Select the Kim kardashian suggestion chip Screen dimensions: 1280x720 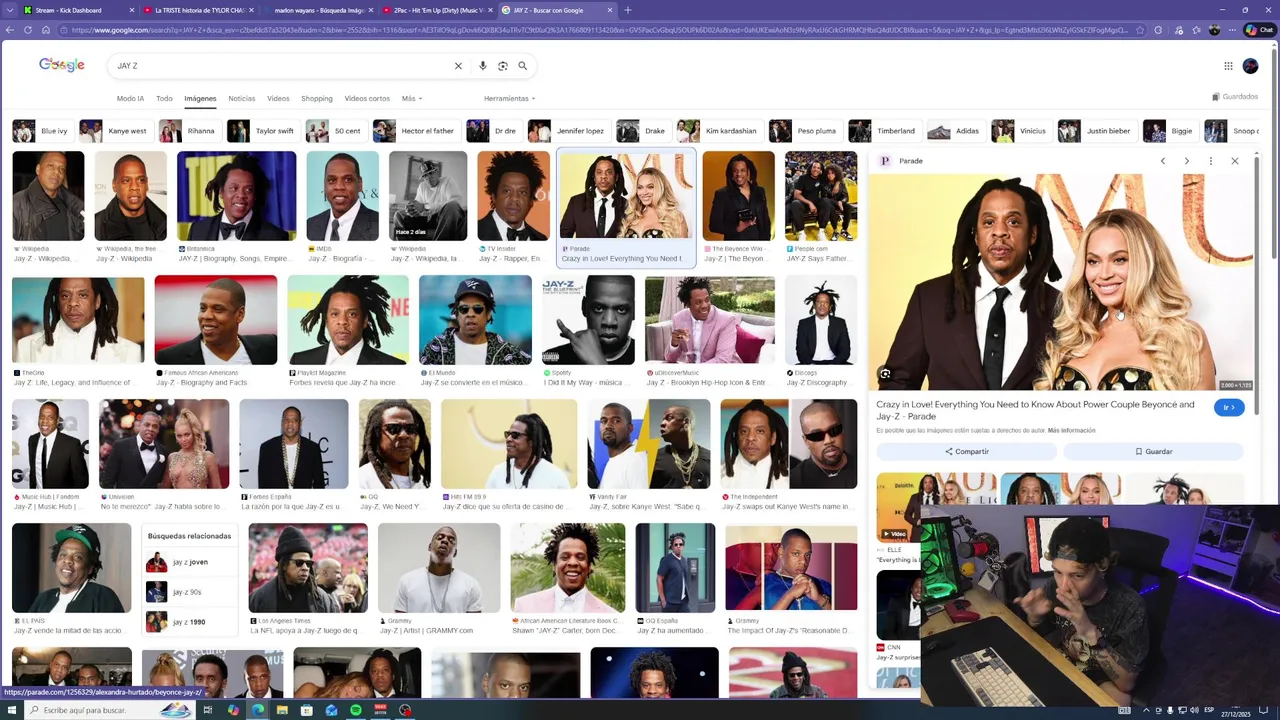pyautogui.click(x=718, y=131)
